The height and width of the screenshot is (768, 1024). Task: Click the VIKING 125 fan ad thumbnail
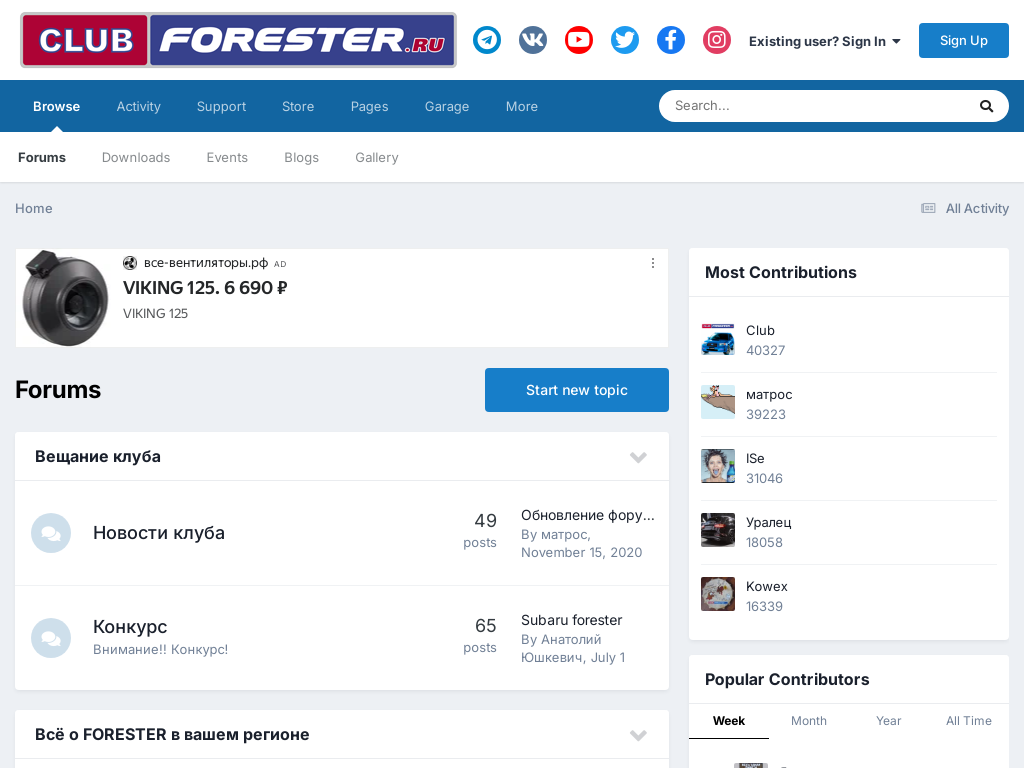[x=65, y=298]
